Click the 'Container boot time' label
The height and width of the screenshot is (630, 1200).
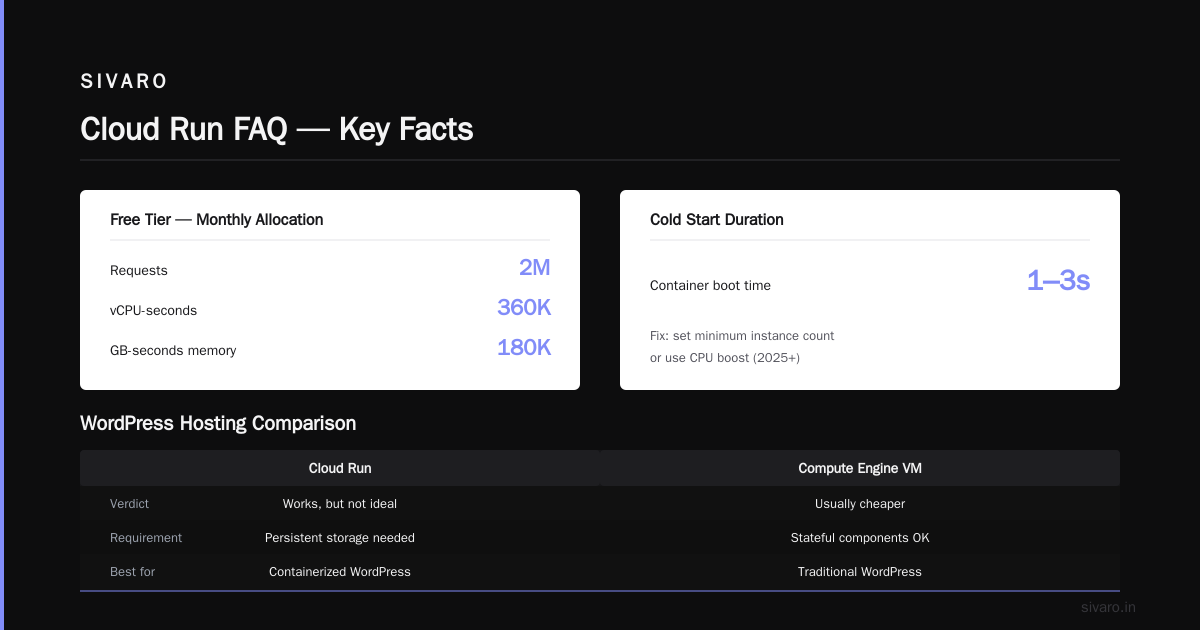(710, 286)
